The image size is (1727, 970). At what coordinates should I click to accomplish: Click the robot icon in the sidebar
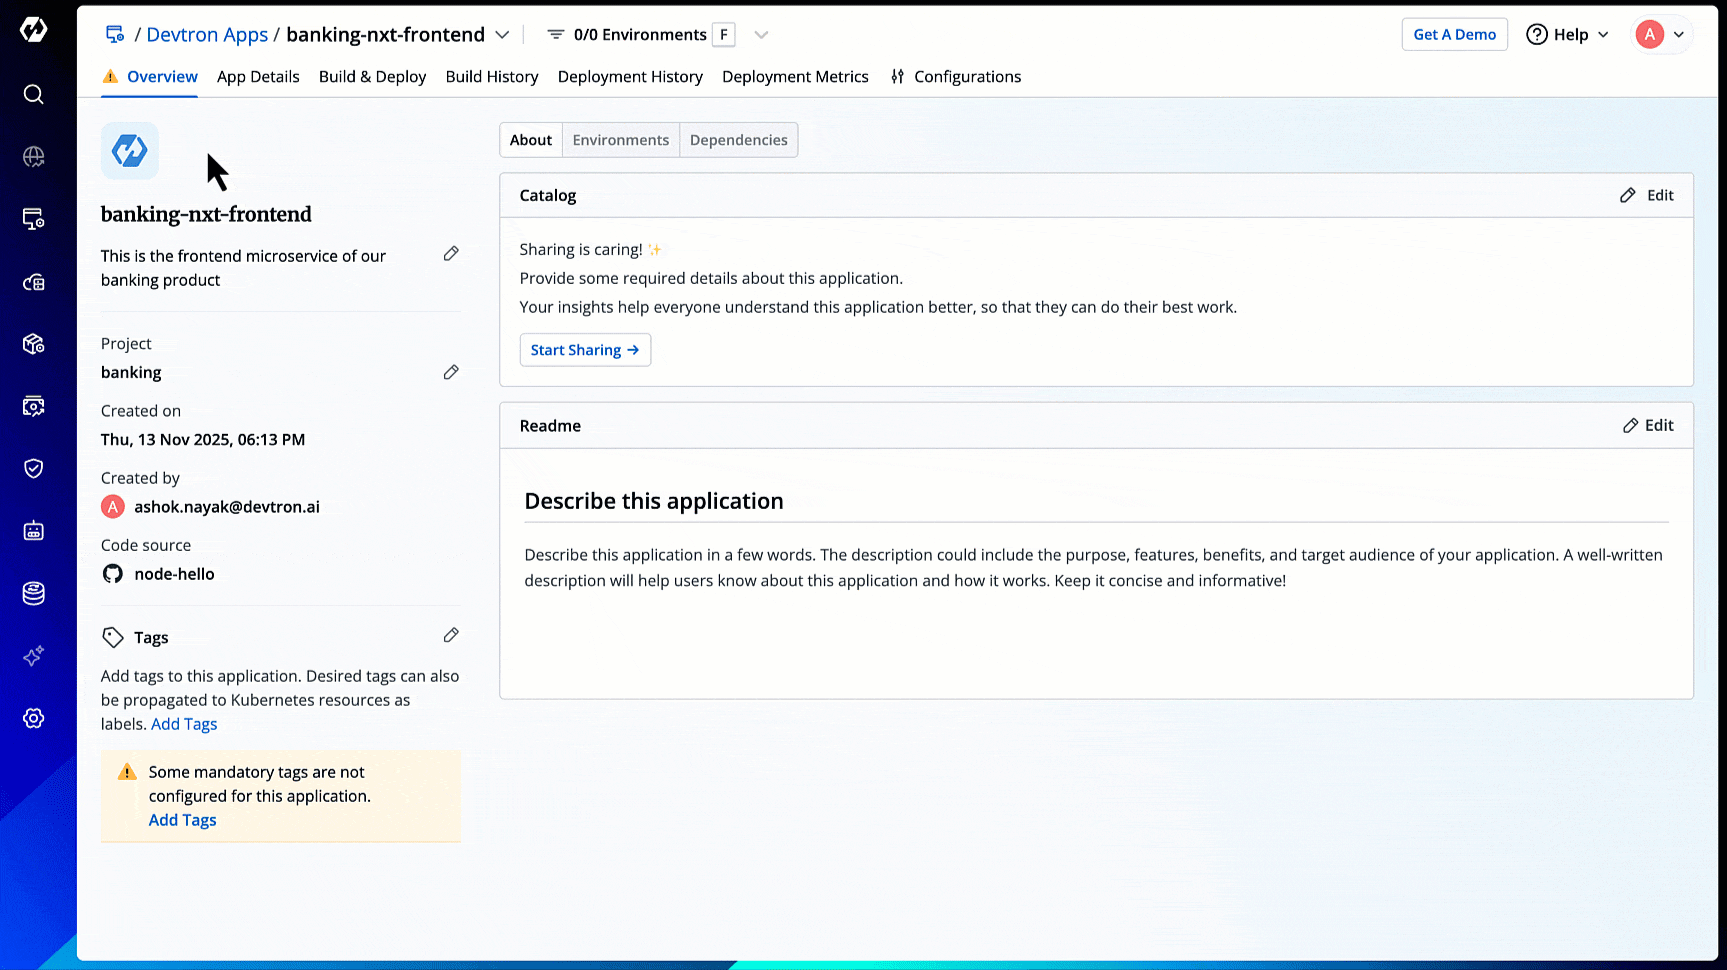pos(34,531)
